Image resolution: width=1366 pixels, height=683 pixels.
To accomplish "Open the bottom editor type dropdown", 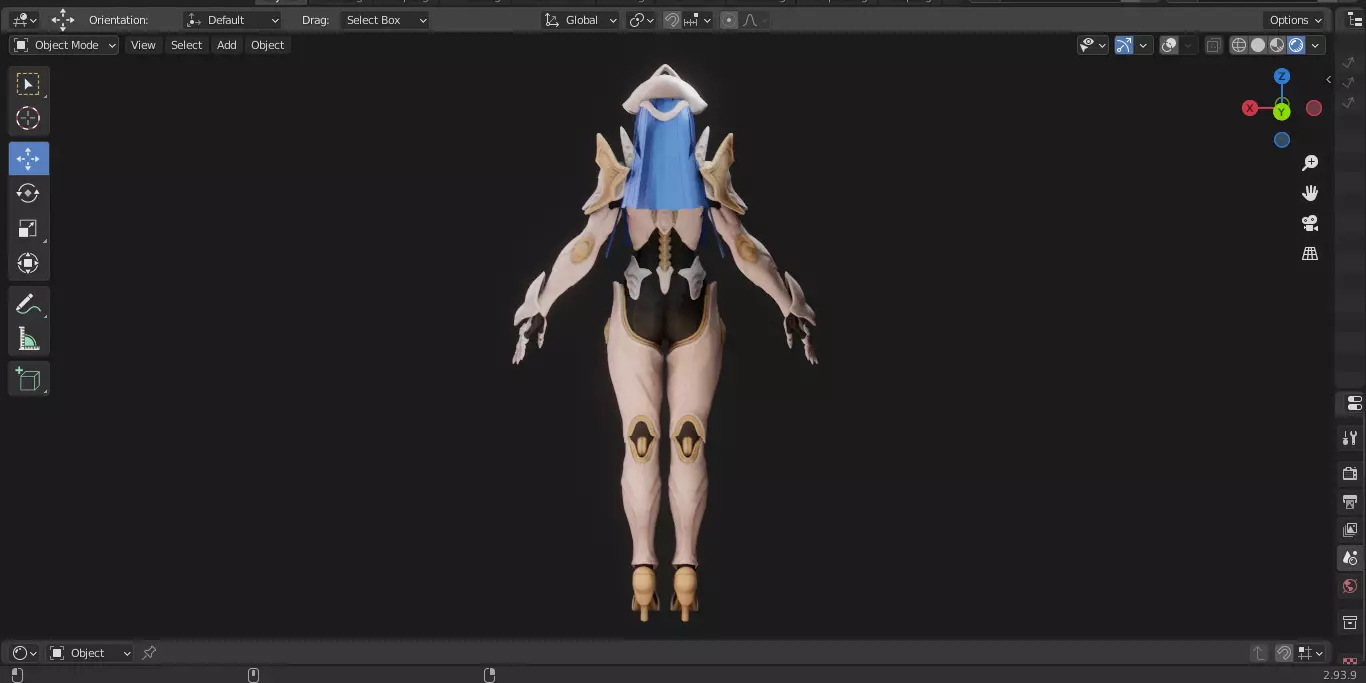I will coord(24,653).
